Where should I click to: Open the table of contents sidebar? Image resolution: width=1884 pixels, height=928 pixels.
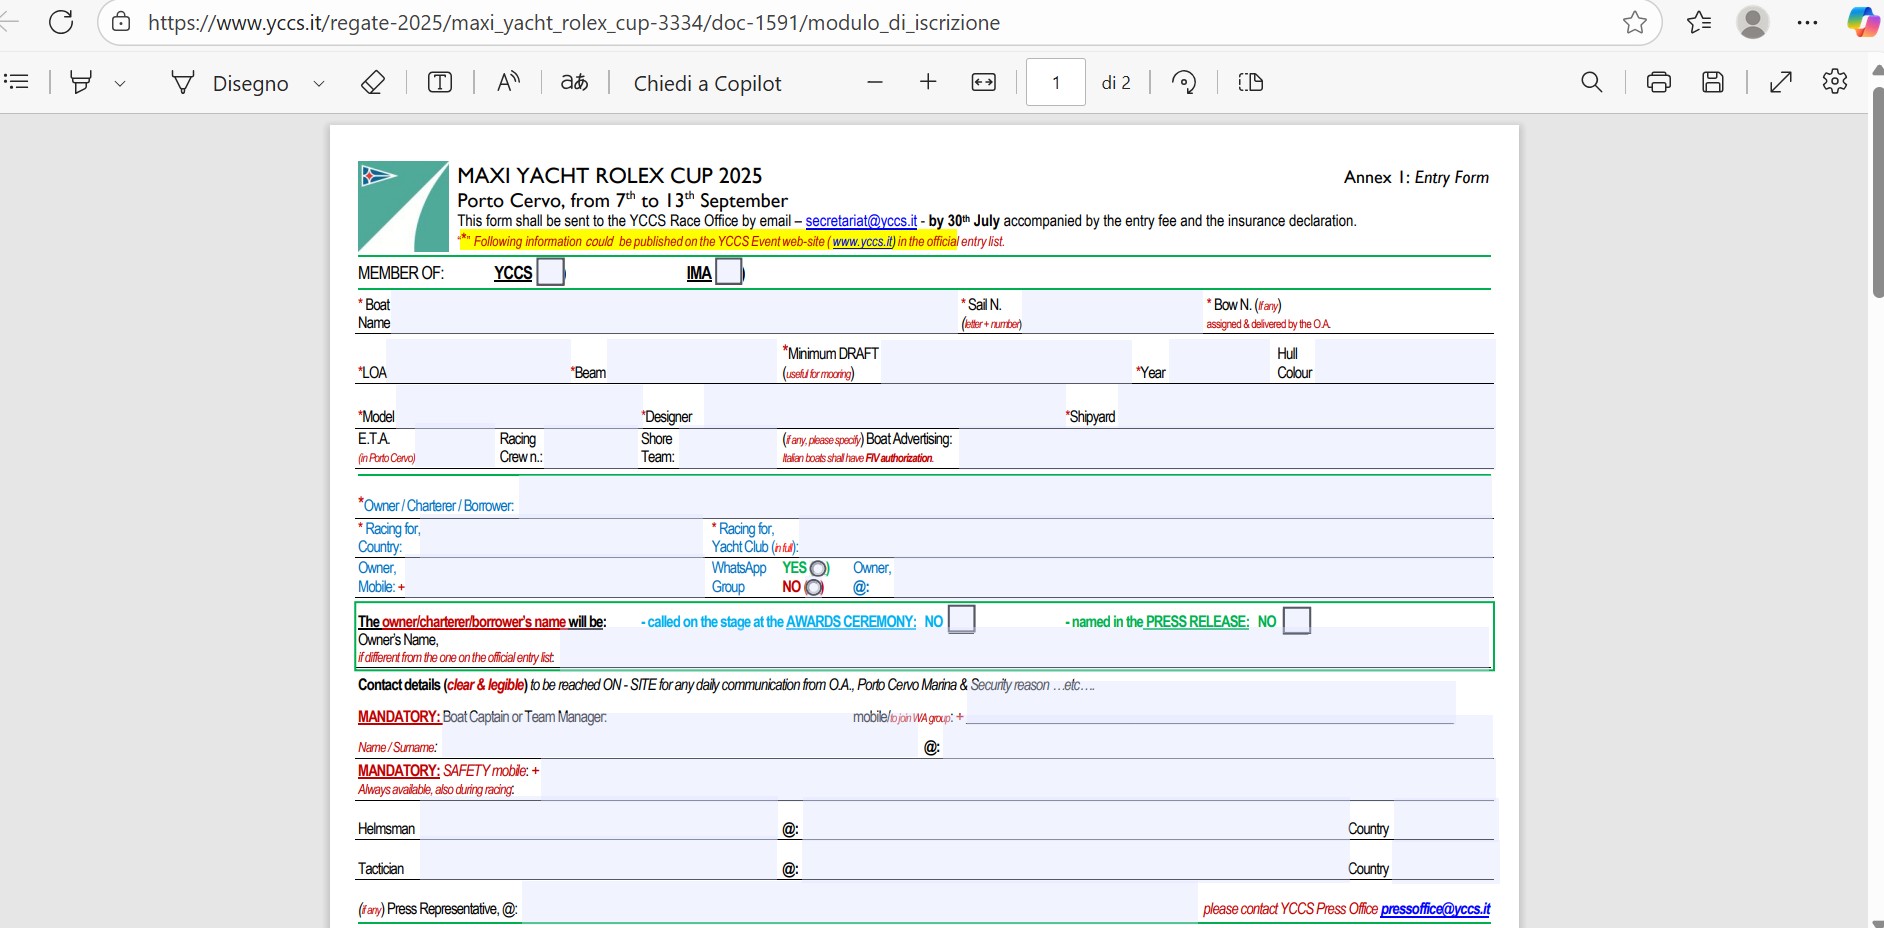(17, 82)
